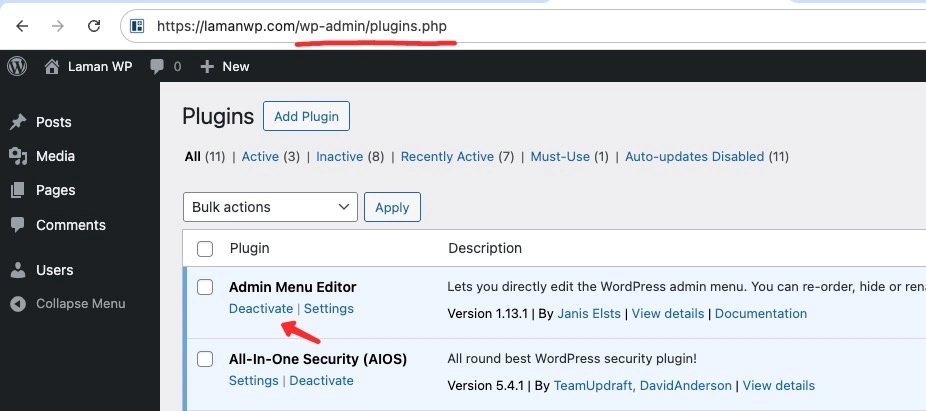
Task: Check the Admin Menu Editor checkbox
Action: (205, 287)
